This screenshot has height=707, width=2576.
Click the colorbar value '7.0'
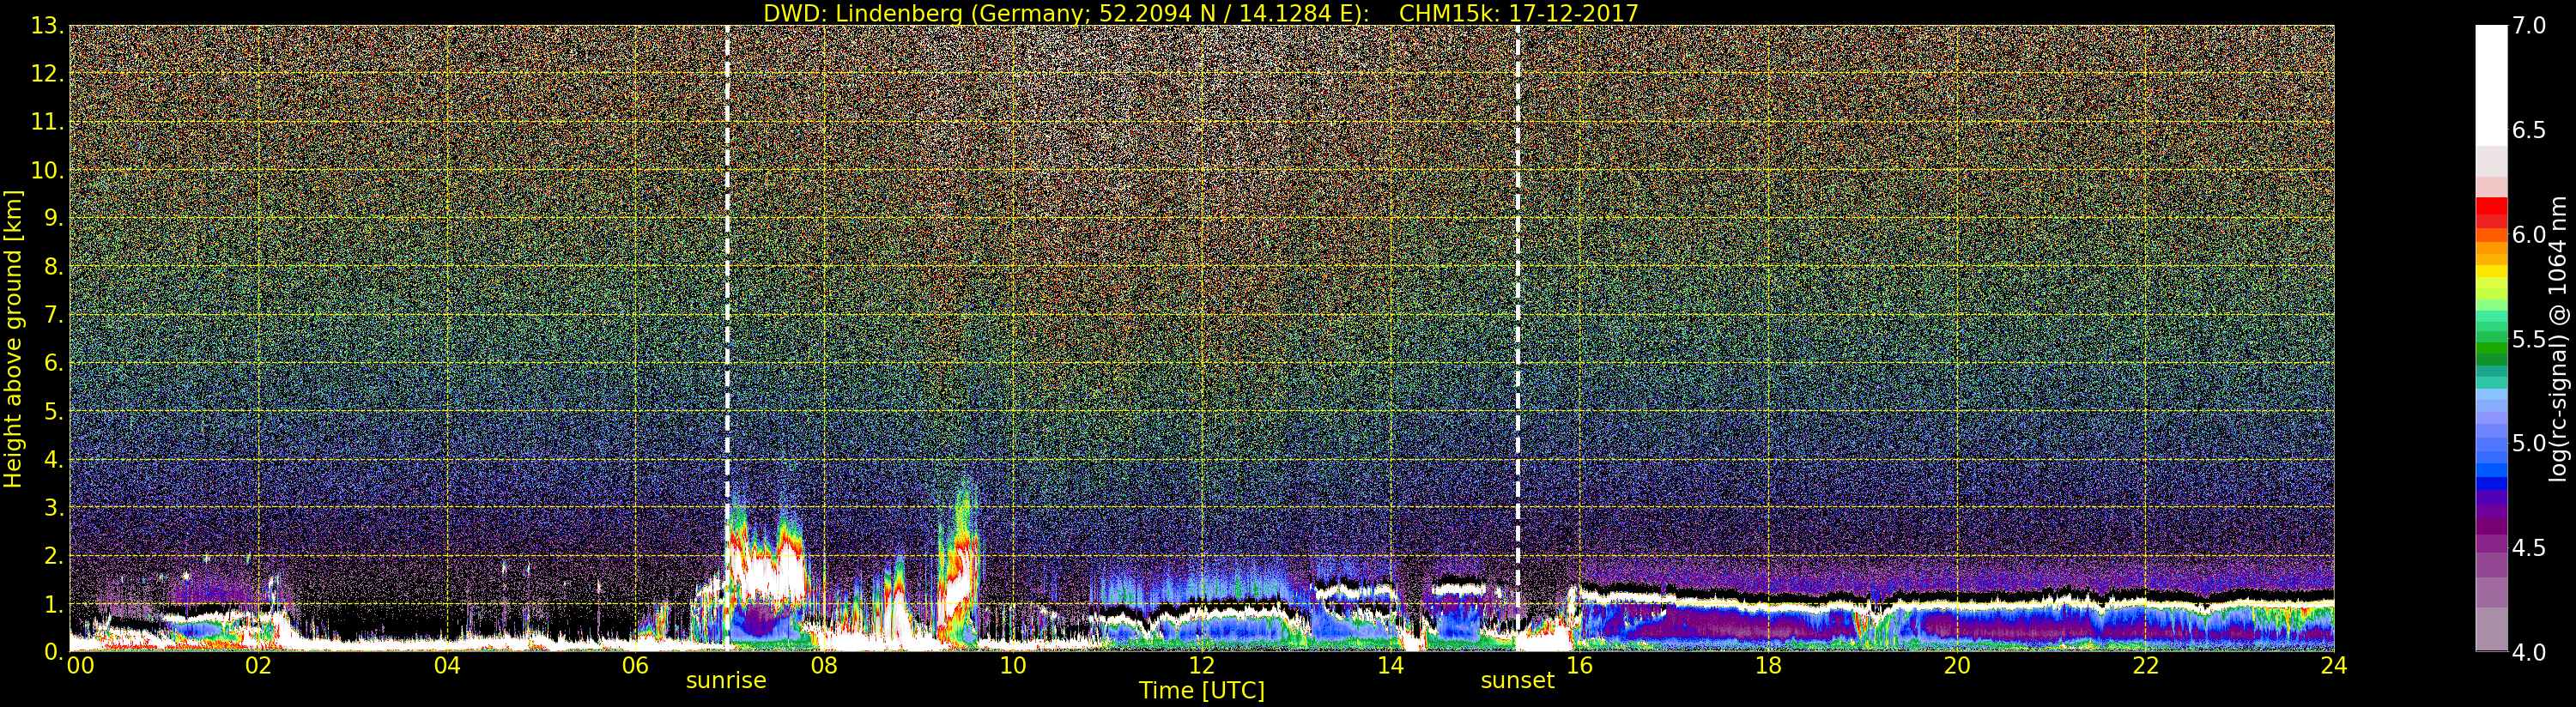(x=2529, y=26)
